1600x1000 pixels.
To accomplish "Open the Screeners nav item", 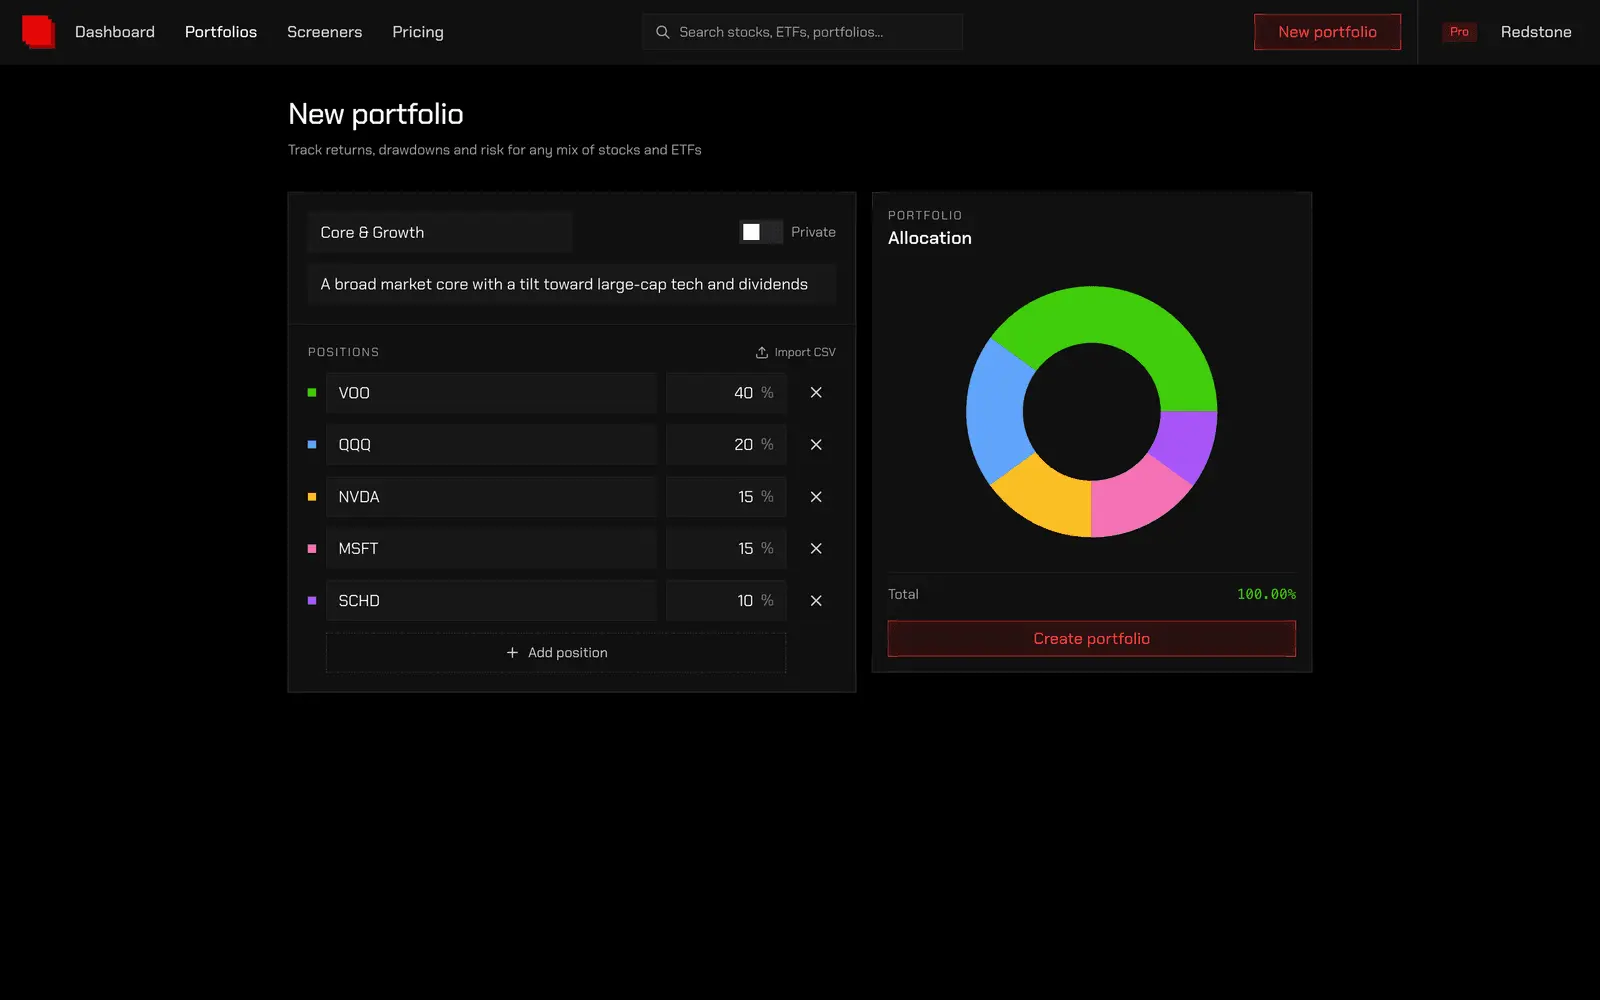I will tap(325, 32).
